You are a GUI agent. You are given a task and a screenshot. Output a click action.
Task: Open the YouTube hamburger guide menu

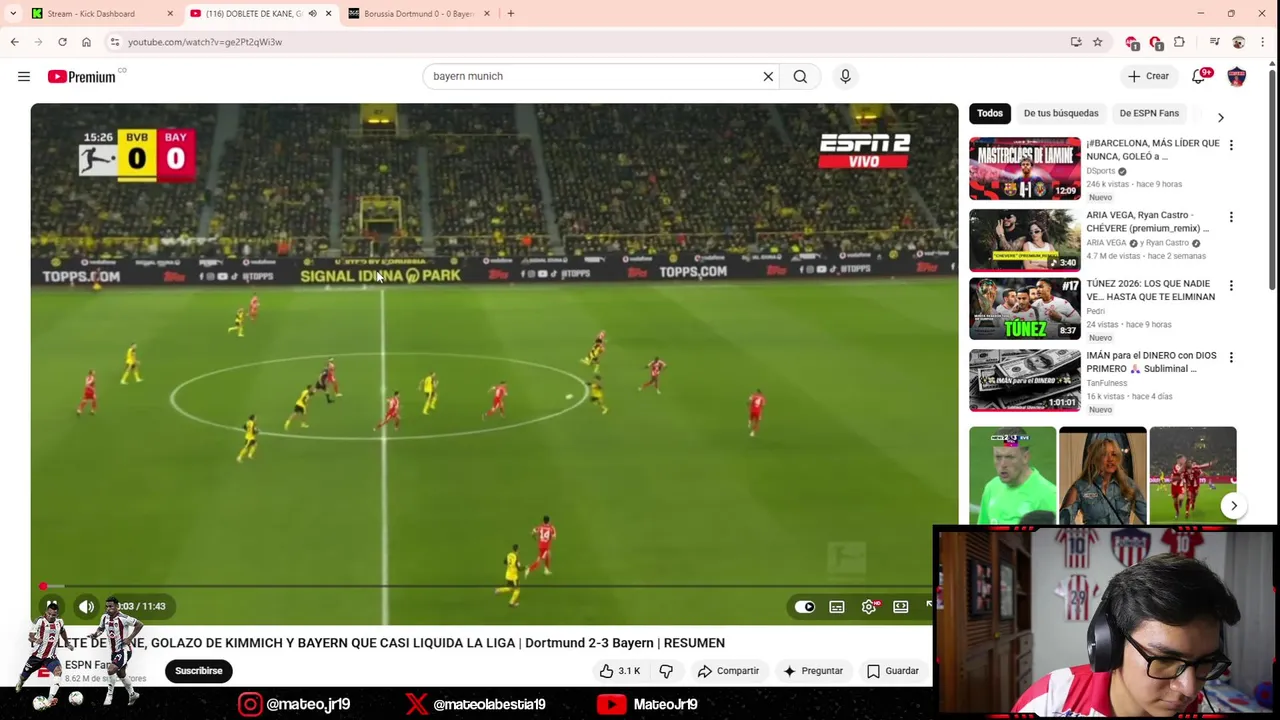pos(24,76)
